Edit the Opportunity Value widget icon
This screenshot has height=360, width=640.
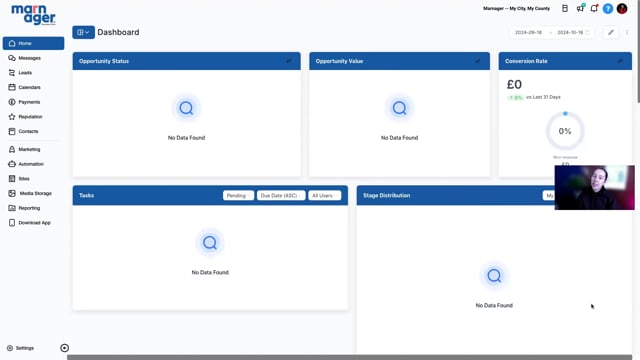click(478, 61)
